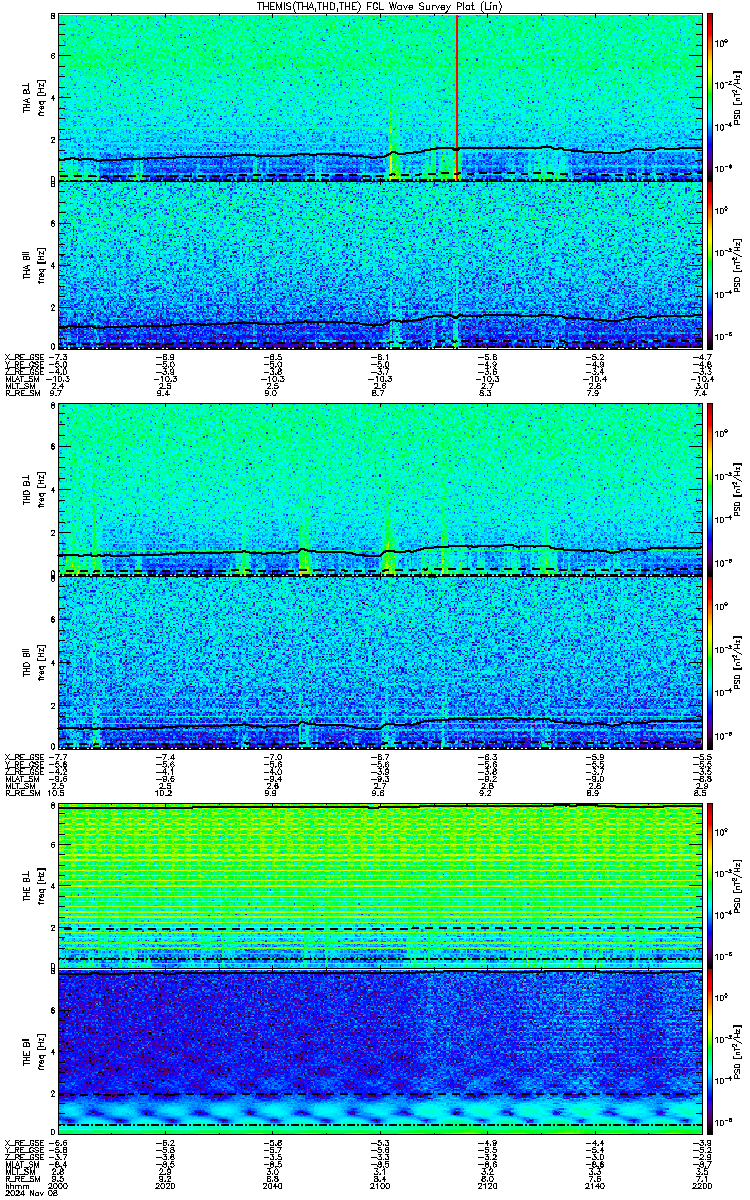Click the '2120' time tick label
750x1200 pixels.
tap(487, 1185)
